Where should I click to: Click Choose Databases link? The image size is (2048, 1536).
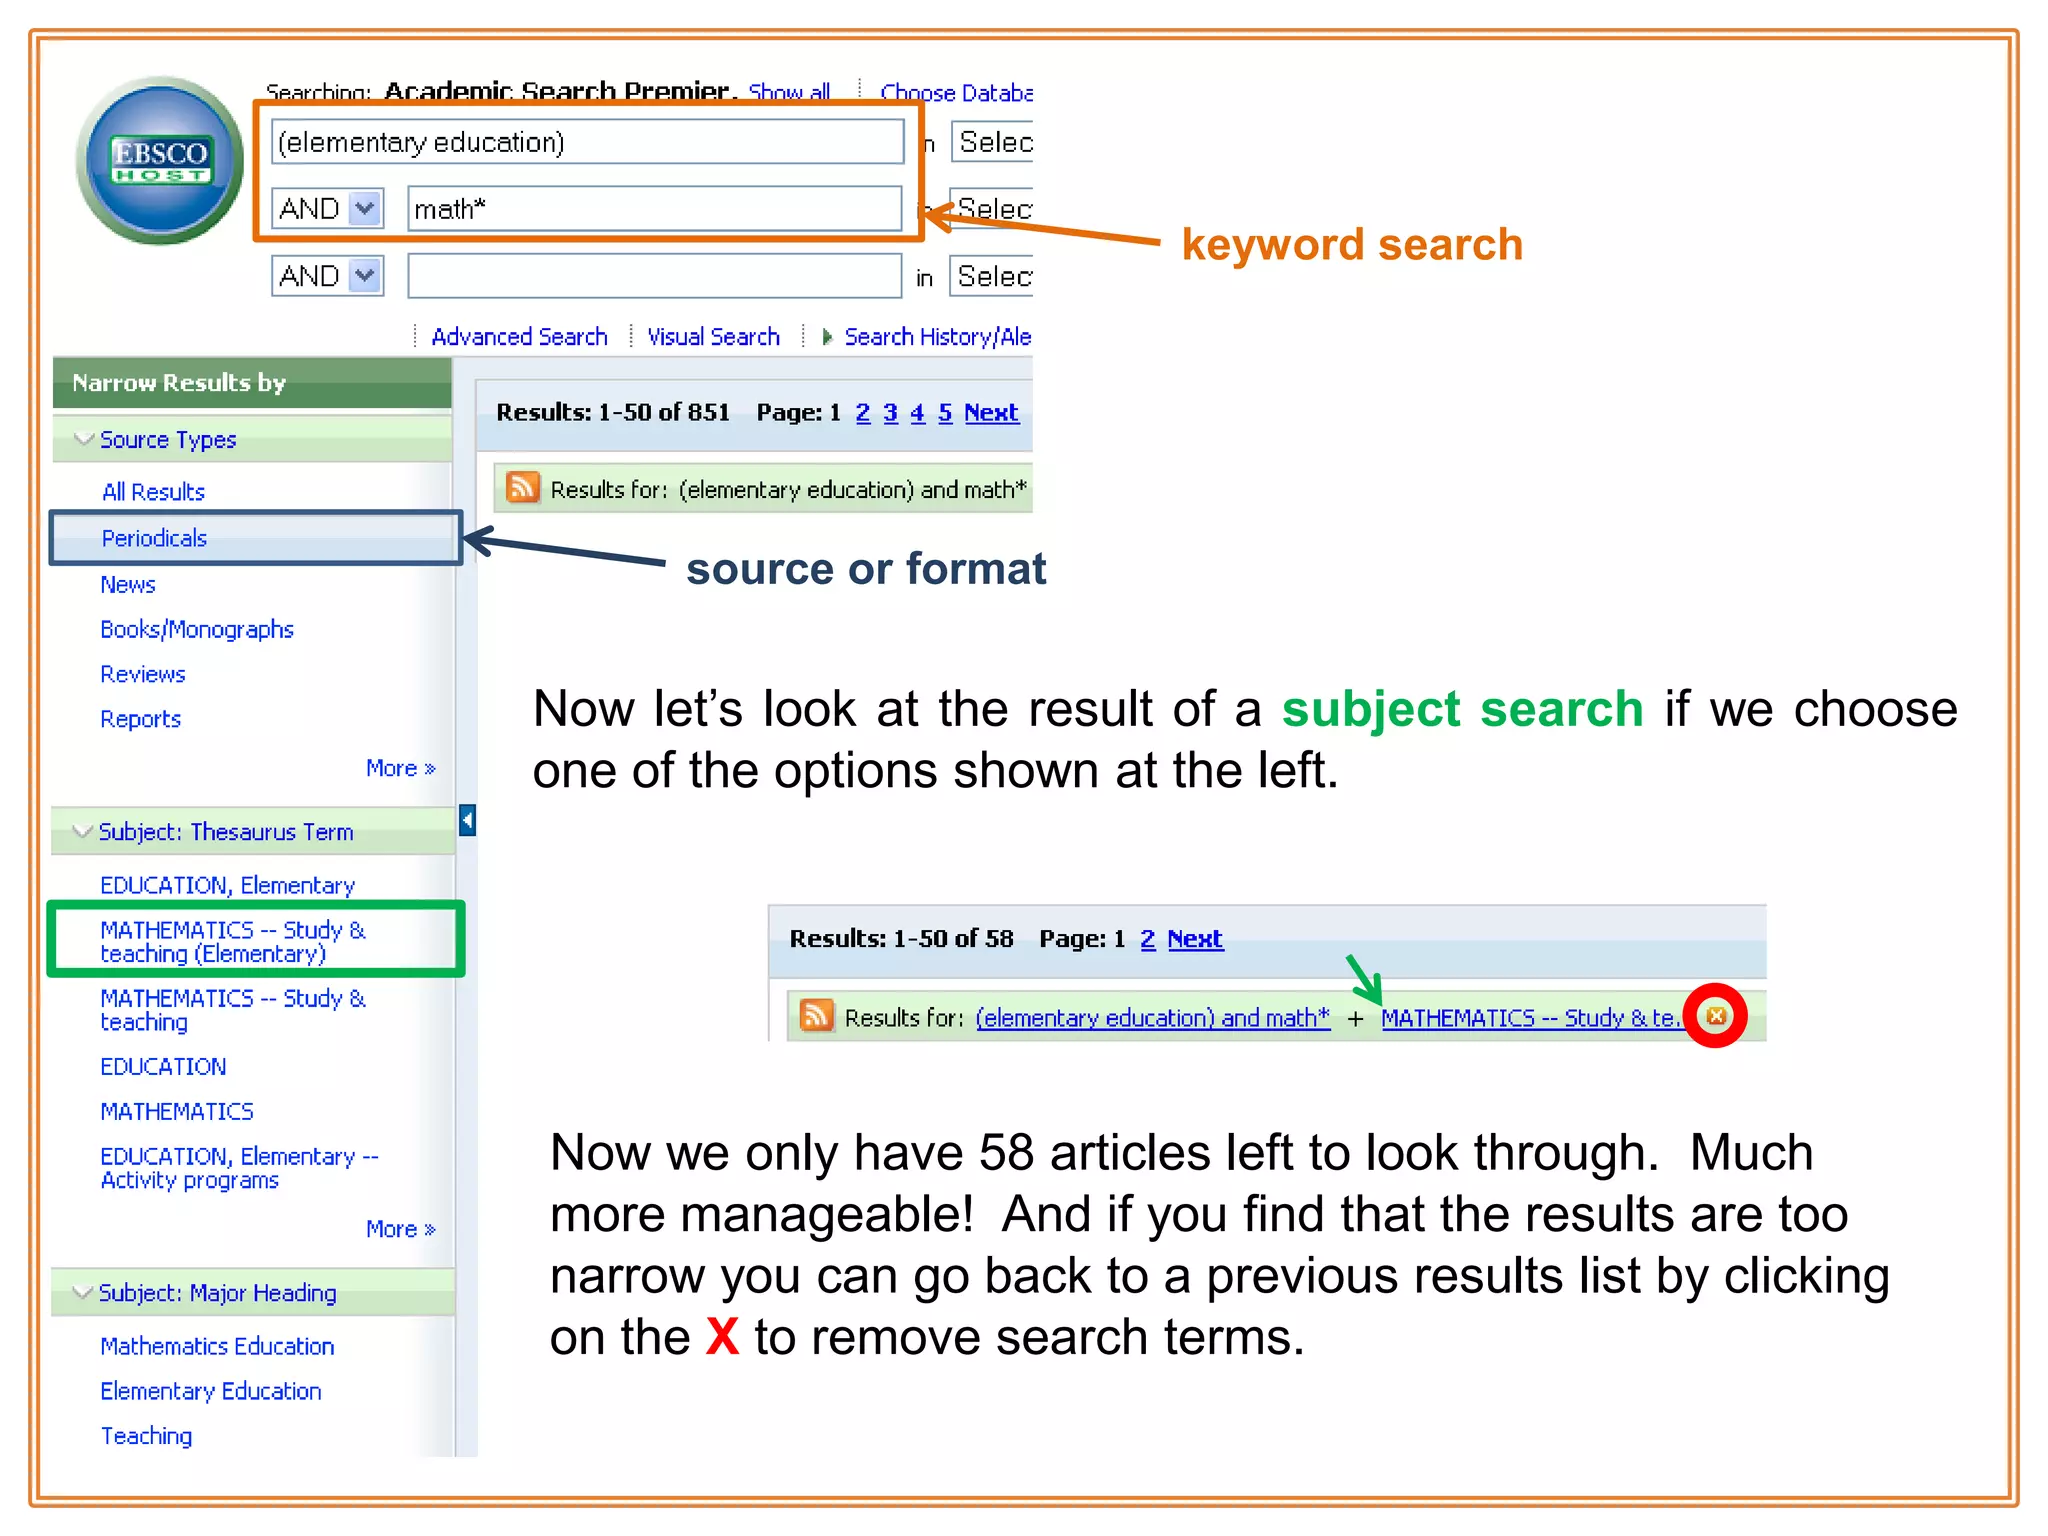coord(956,92)
